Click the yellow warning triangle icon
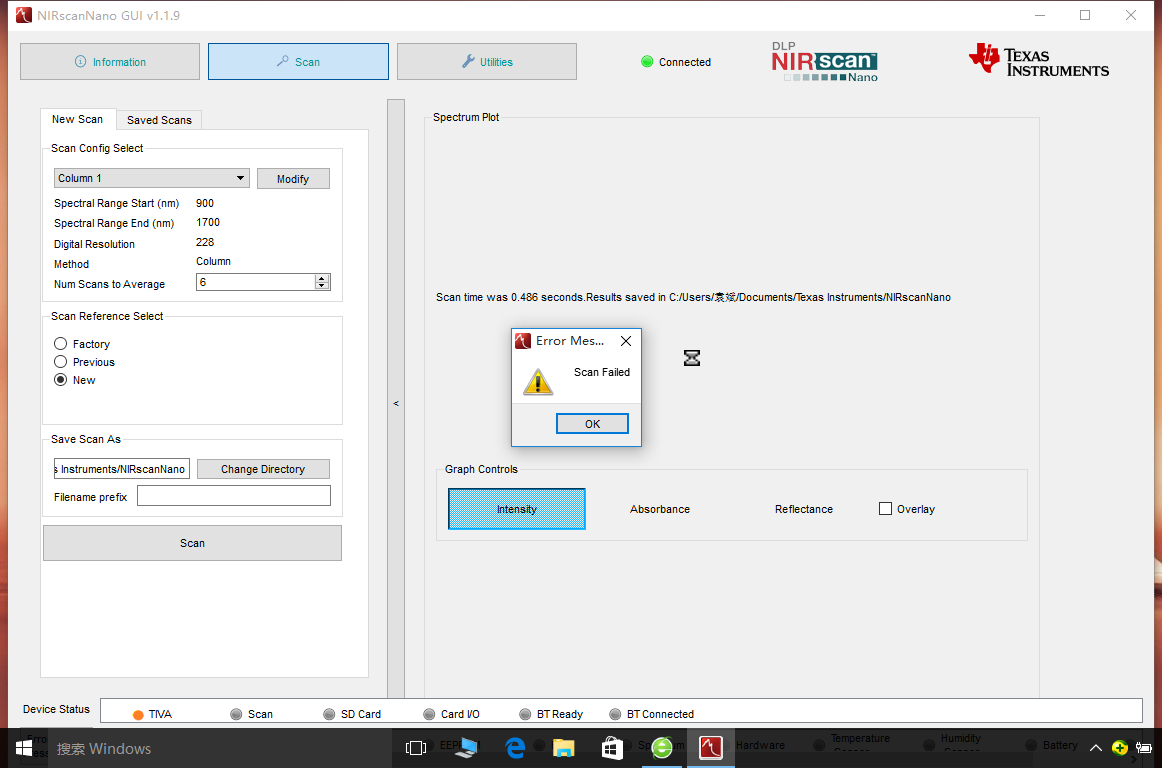1162x768 pixels. [538, 382]
